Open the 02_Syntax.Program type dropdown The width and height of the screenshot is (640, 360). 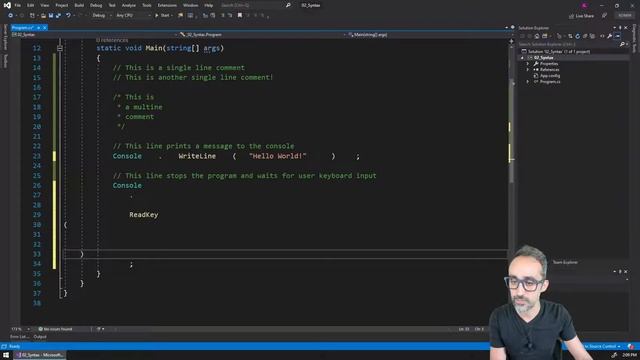(261, 35)
